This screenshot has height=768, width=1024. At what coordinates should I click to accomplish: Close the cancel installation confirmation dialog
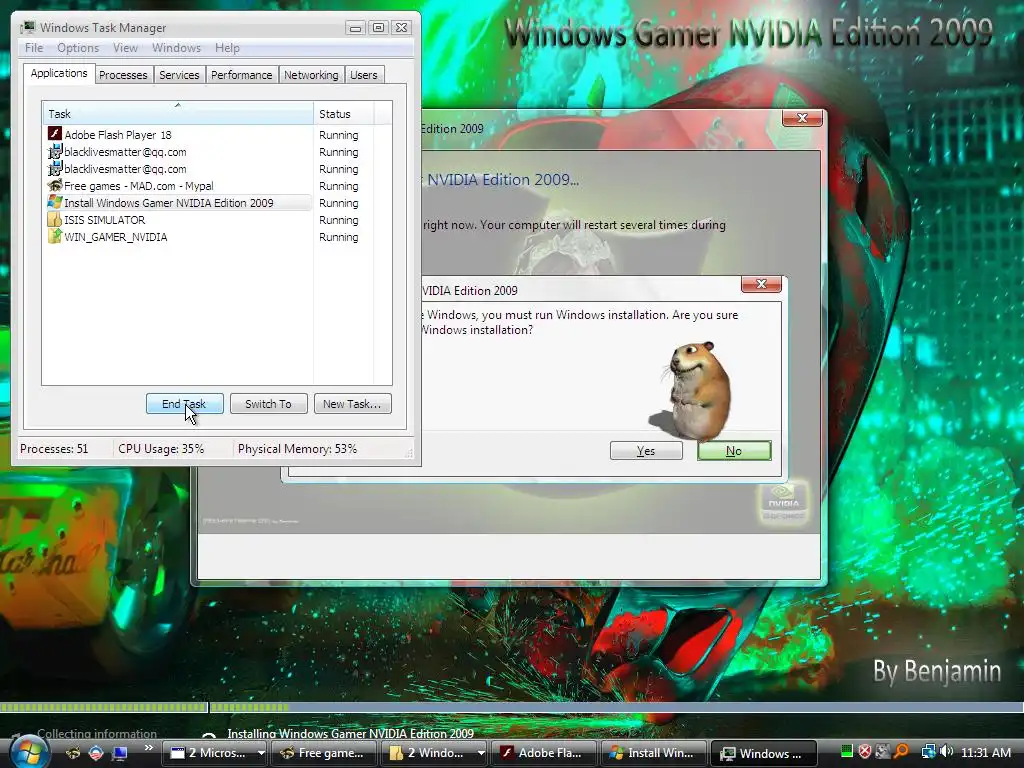(761, 284)
